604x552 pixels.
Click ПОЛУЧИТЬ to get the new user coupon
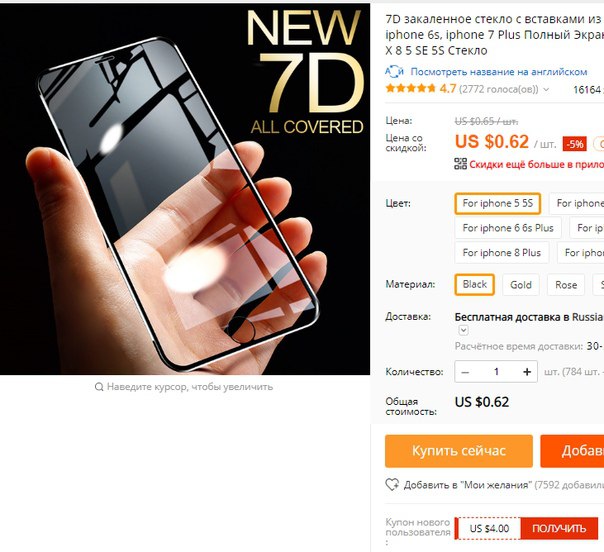pos(559,529)
